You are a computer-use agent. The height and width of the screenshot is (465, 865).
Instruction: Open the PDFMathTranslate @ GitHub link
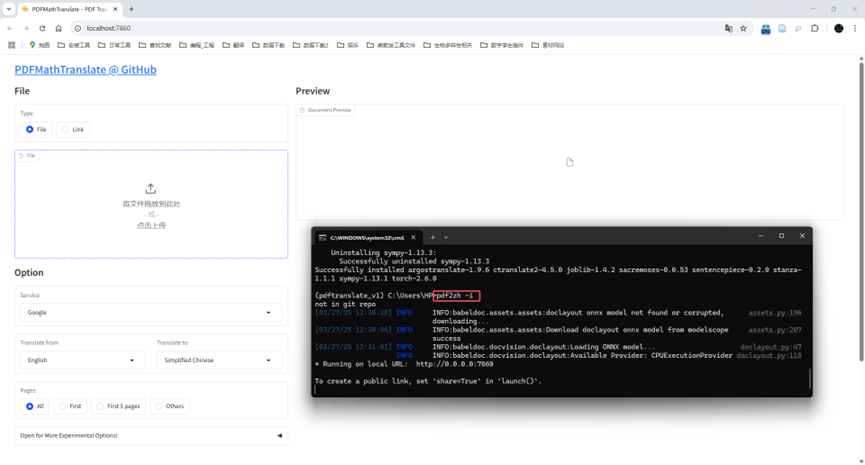point(86,70)
